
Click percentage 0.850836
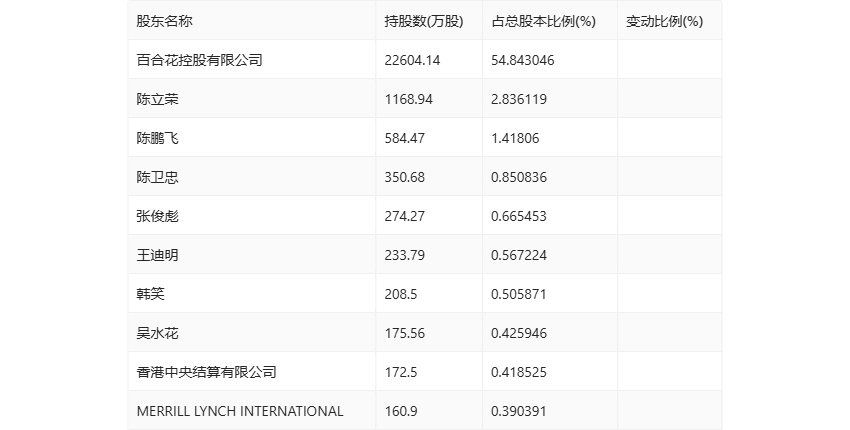point(519,177)
